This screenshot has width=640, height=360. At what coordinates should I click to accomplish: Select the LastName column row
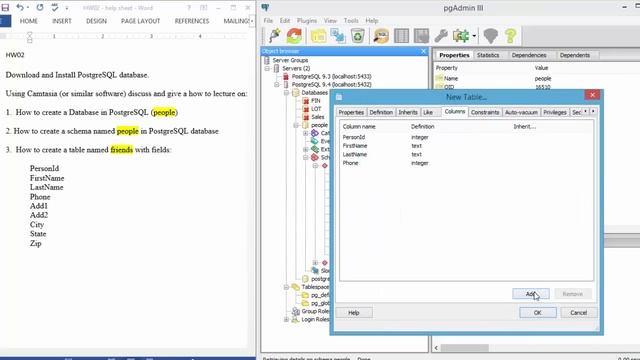click(467, 154)
